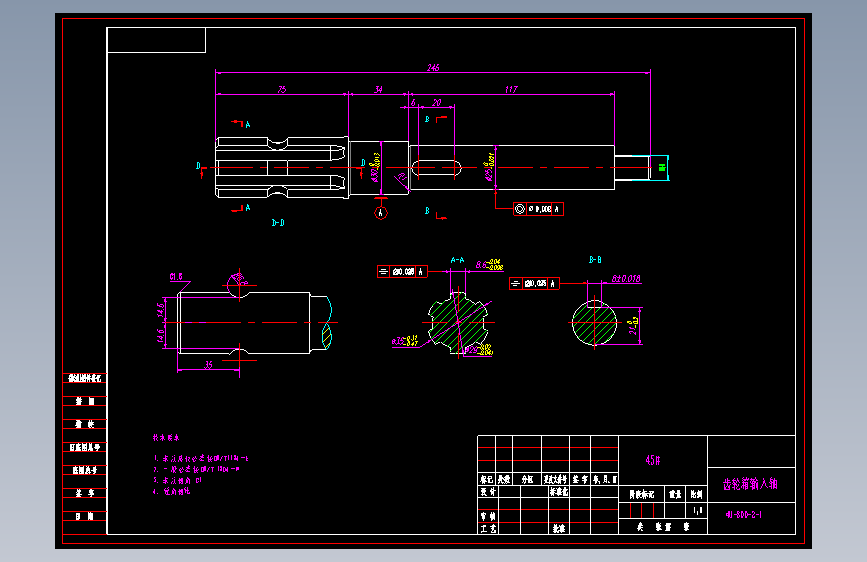Select the 34 length dimension text
This screenshot has width=867, height=562.
pos(378,89)
